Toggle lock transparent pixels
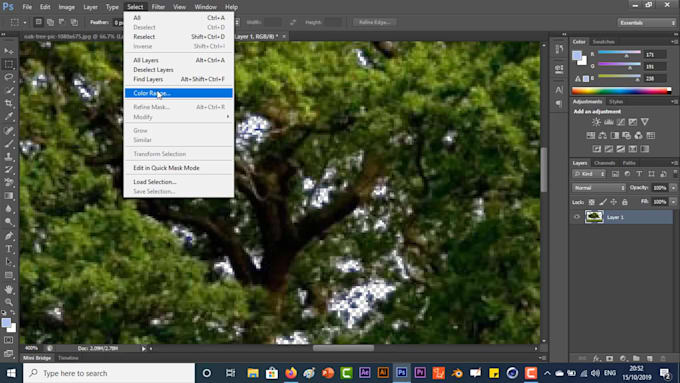The height and width of the screenshot is (383, 680). click(x=592, y=202)
